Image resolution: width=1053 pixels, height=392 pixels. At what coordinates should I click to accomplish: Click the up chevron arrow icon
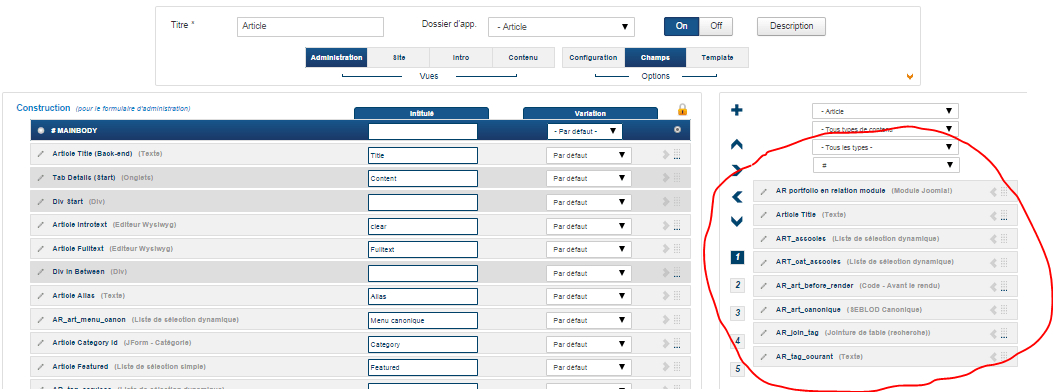[737, 144]
